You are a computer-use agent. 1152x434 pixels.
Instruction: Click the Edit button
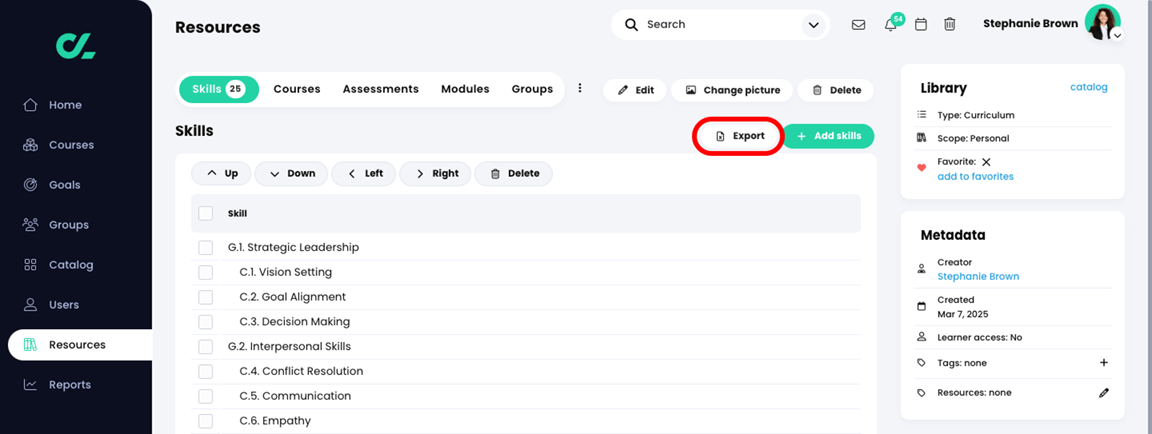coord(635,90)
